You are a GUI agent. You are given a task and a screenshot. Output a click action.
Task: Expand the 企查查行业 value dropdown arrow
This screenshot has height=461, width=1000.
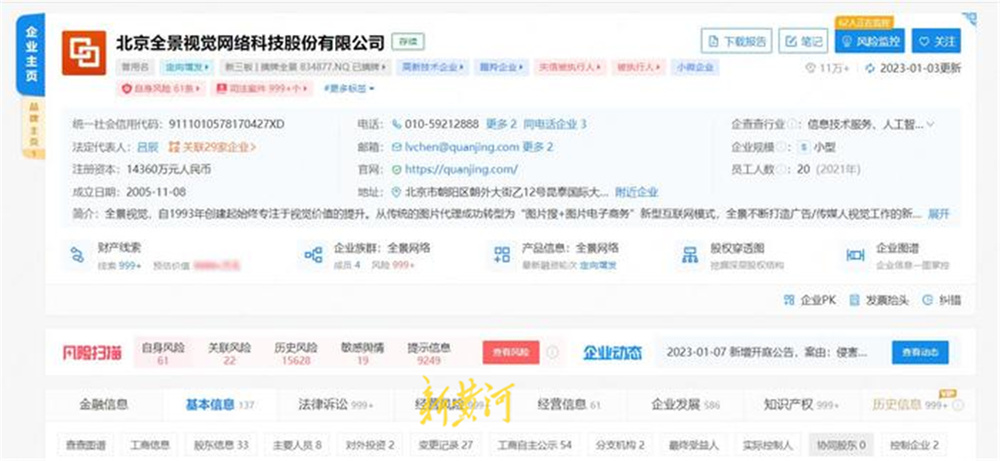pos(931,124)
